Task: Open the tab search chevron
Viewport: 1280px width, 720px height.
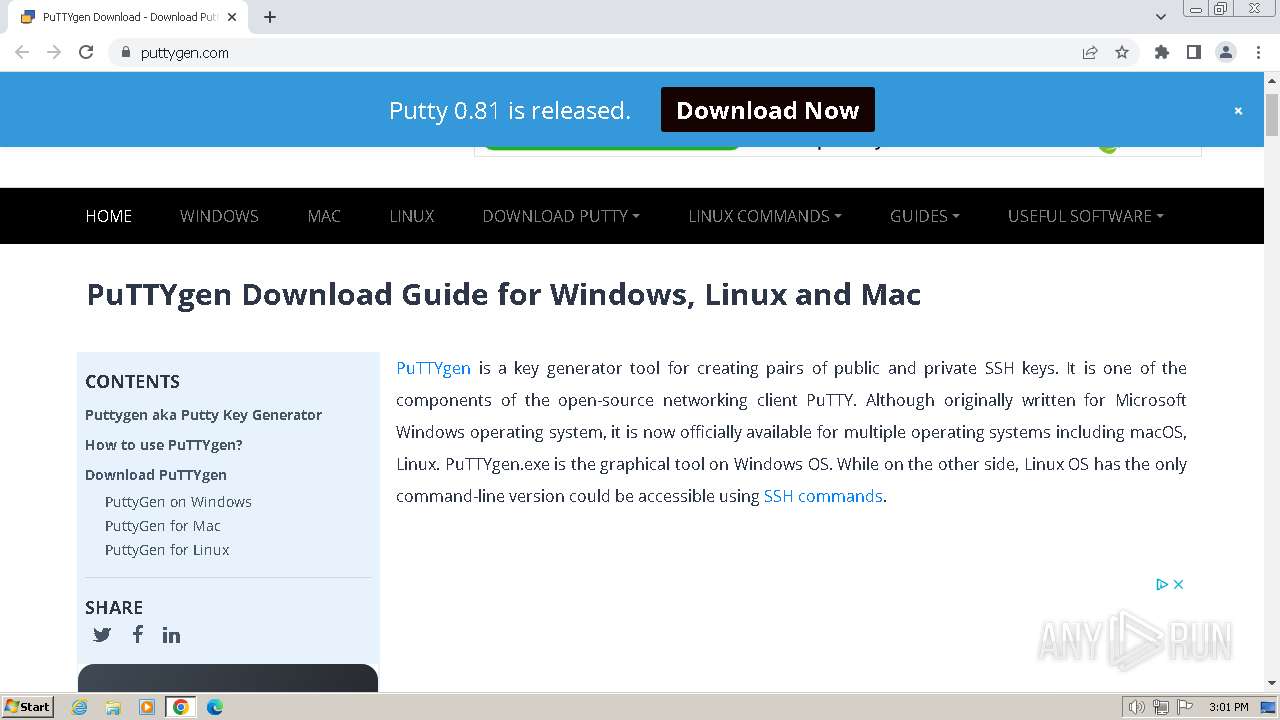Action: coord(1161,17)
